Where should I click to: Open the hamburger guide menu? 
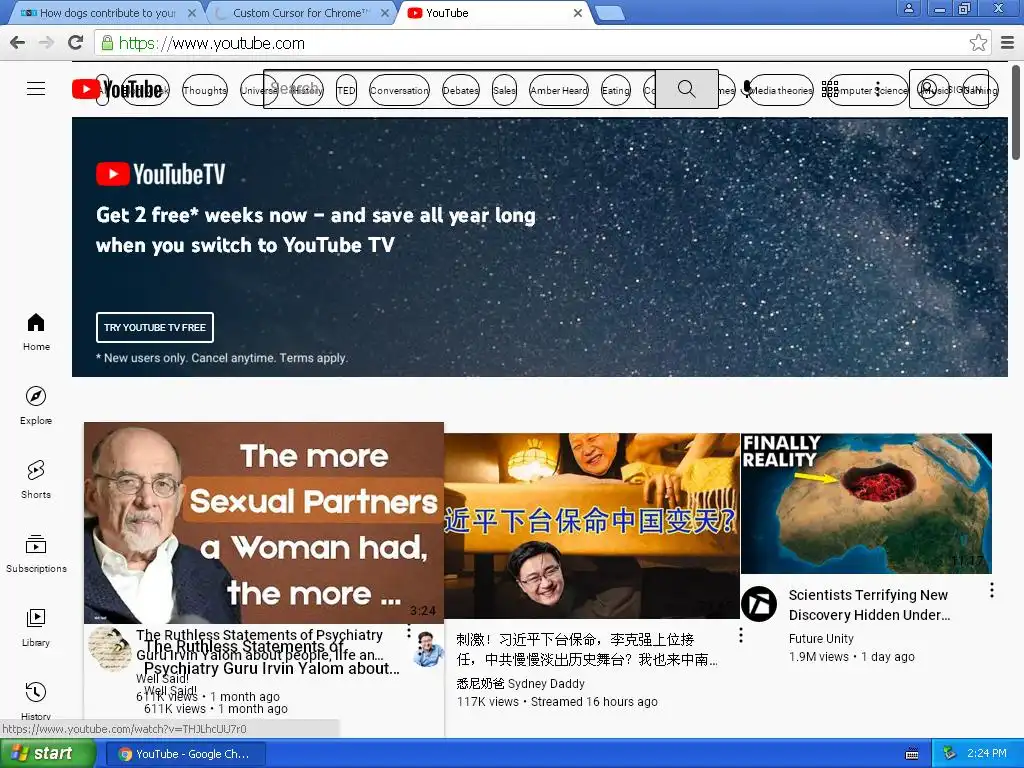click(36, 89)
